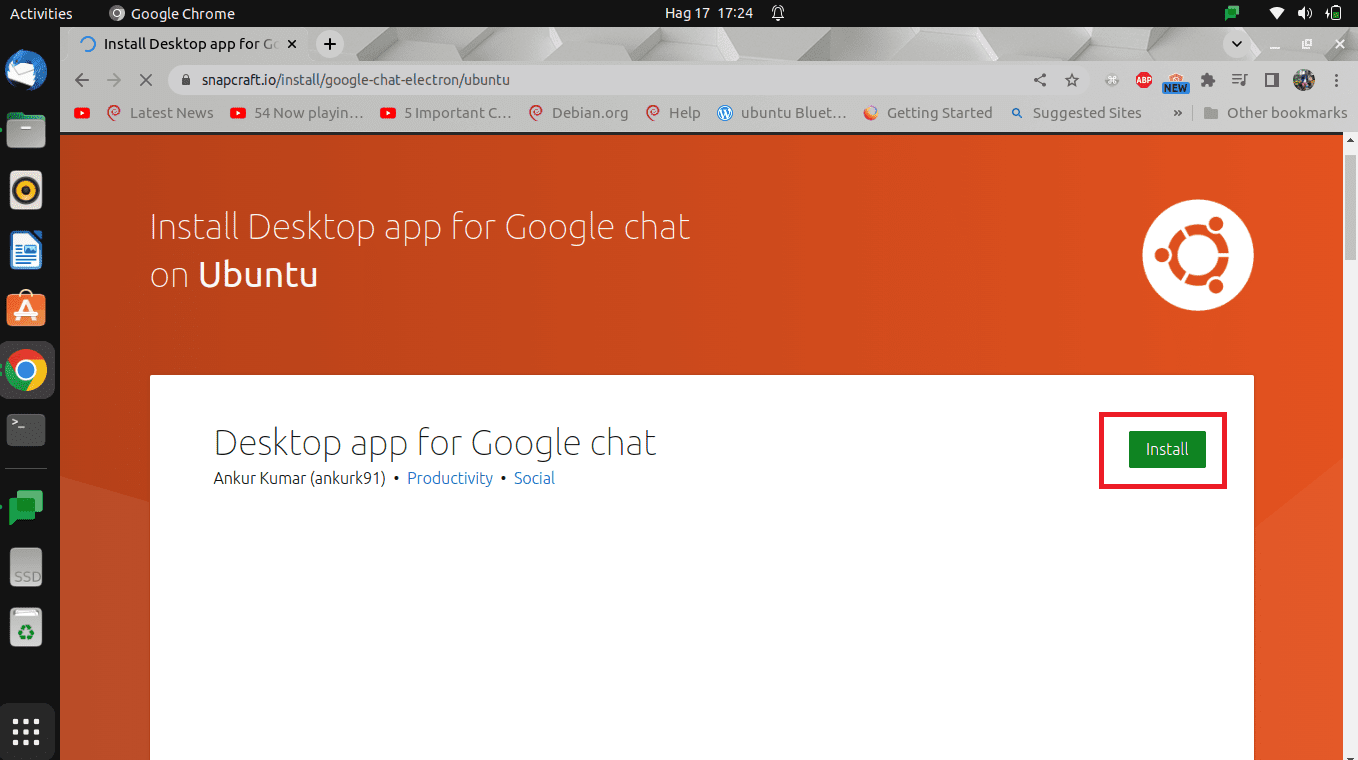Open the first YouTube bookmark icon
Image resolution: width=1358 pixels, height=760 pixels.
coord(82,113)
